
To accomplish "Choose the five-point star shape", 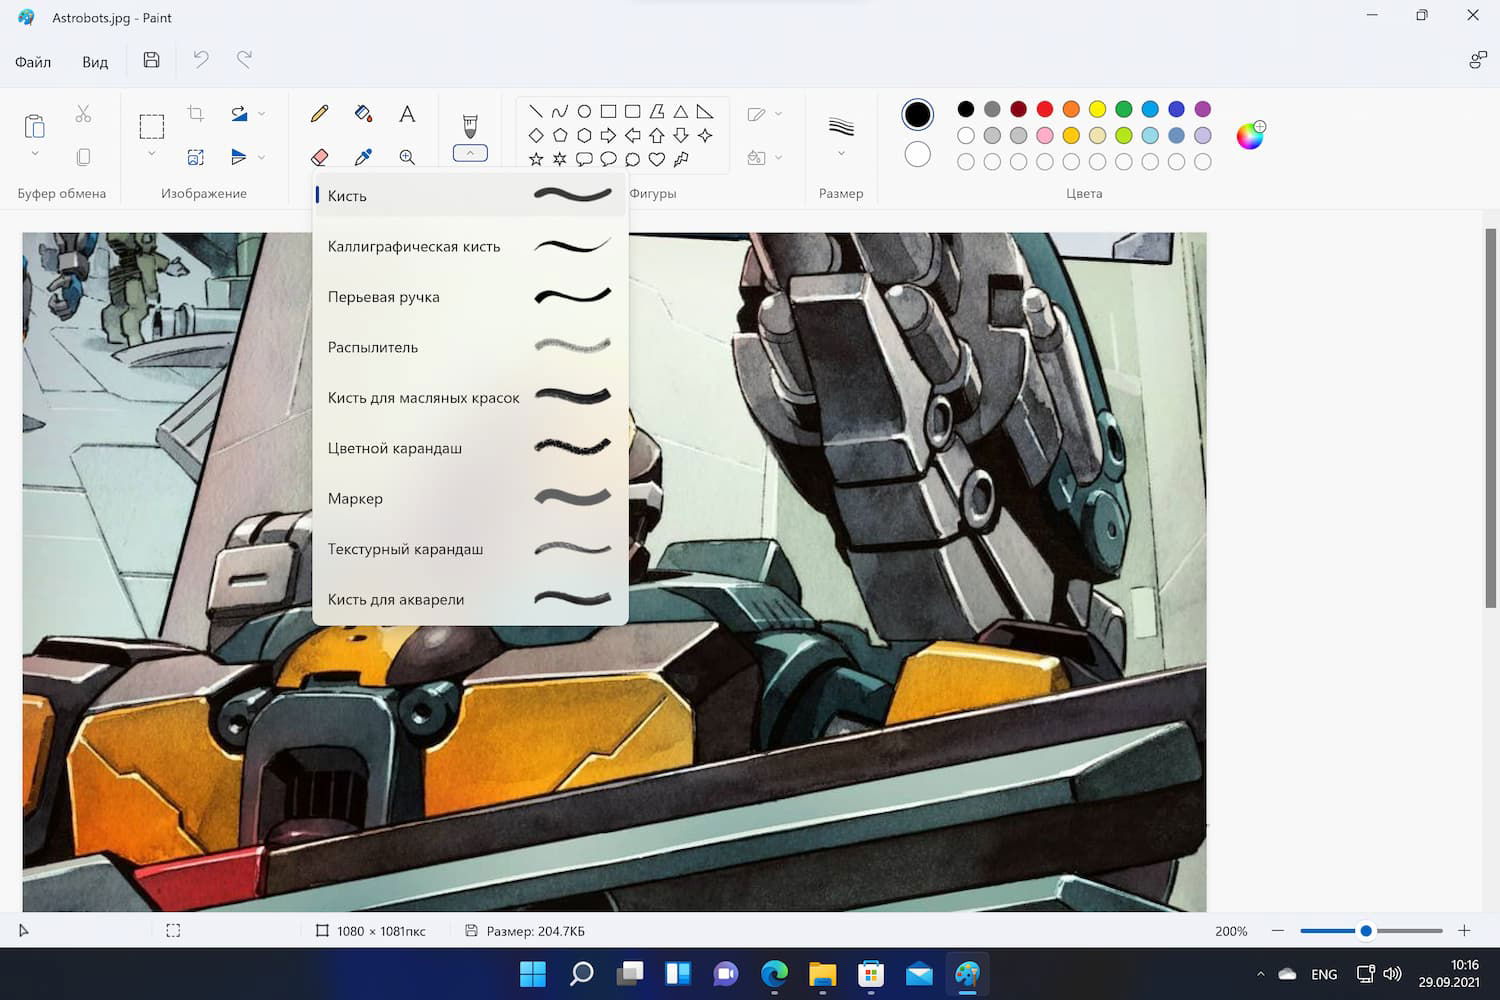I will tap(536, 159).
